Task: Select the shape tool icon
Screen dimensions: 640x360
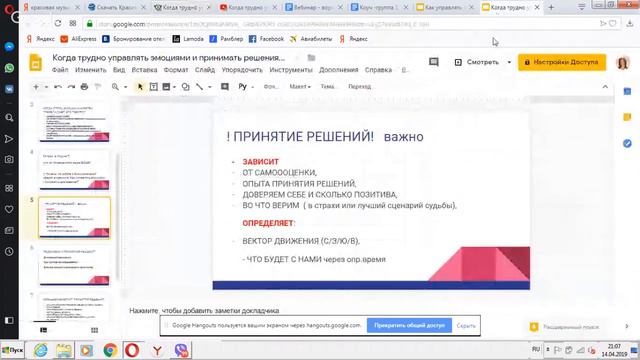Action: click(x=185, y=87)
